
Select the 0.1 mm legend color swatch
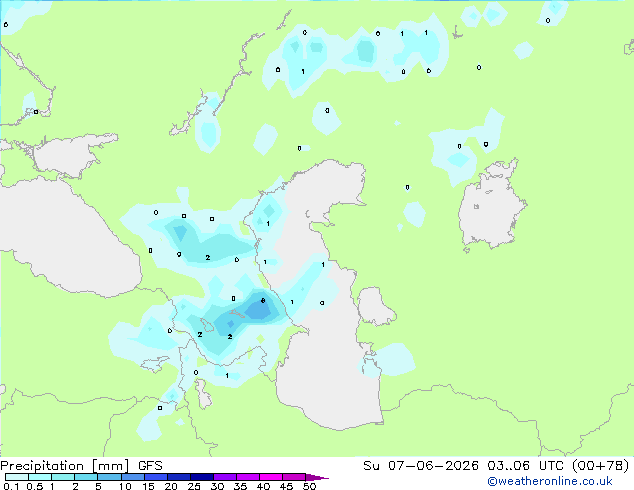tap(17, 477)
